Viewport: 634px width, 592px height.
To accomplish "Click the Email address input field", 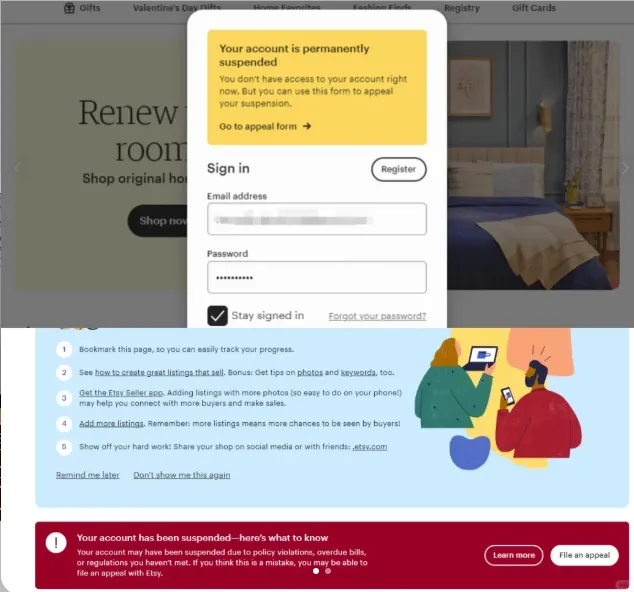I will [317, 219].
